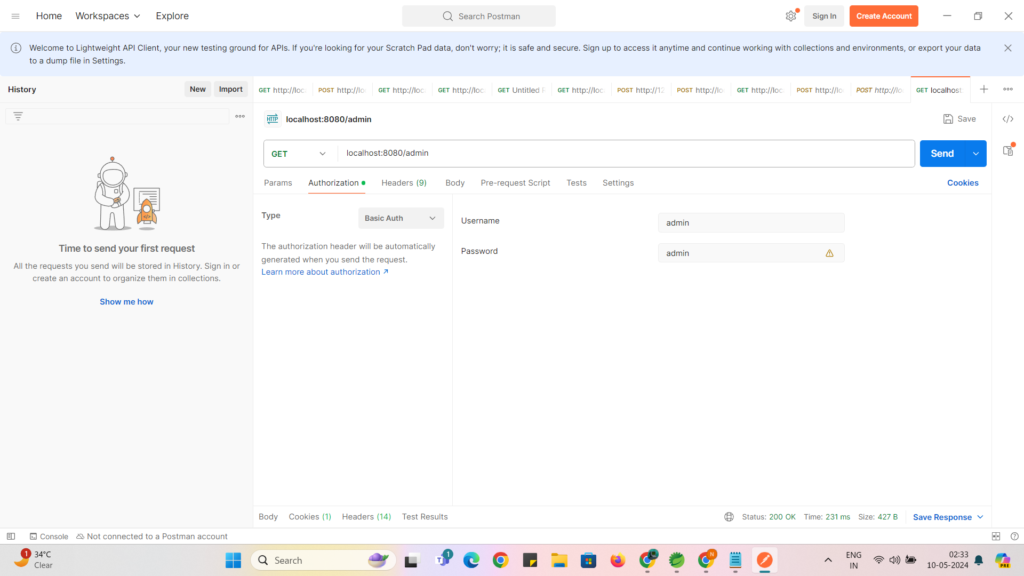Expand the Workspaces dropdown
Viewport: 1024px width, 576px height.
click(108, 16)
